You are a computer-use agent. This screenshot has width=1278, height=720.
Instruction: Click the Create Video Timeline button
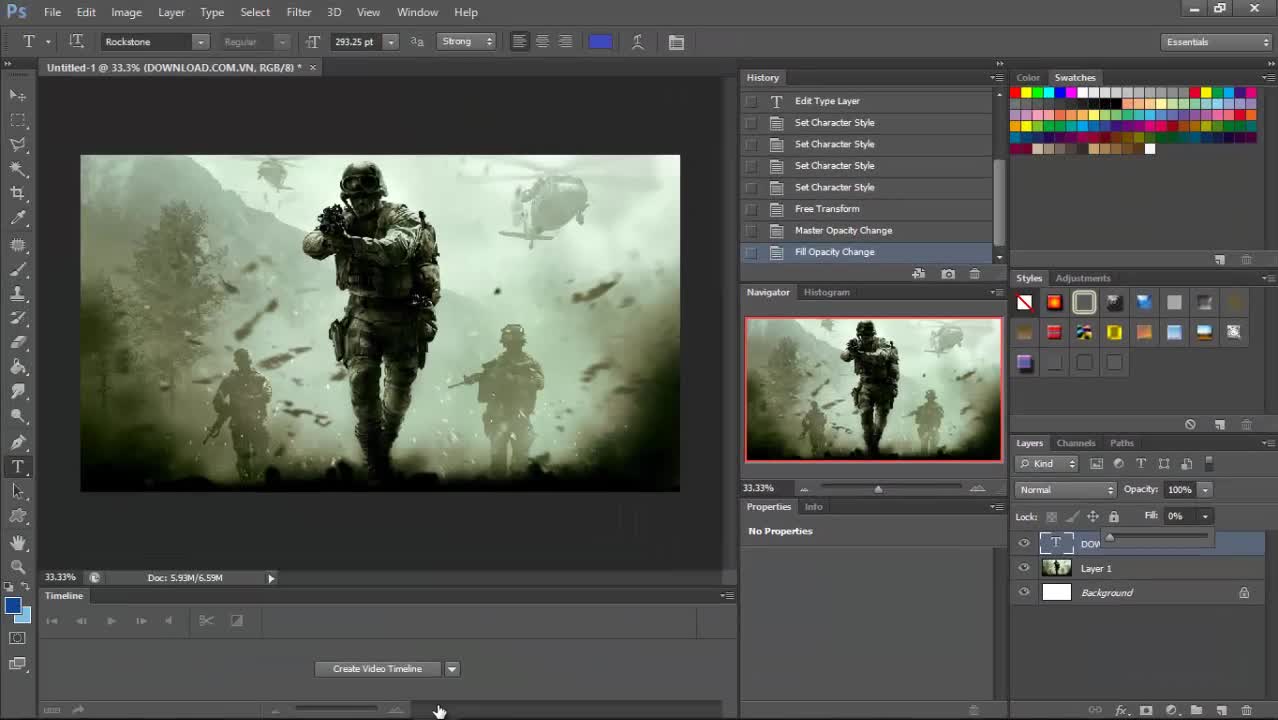377,669
